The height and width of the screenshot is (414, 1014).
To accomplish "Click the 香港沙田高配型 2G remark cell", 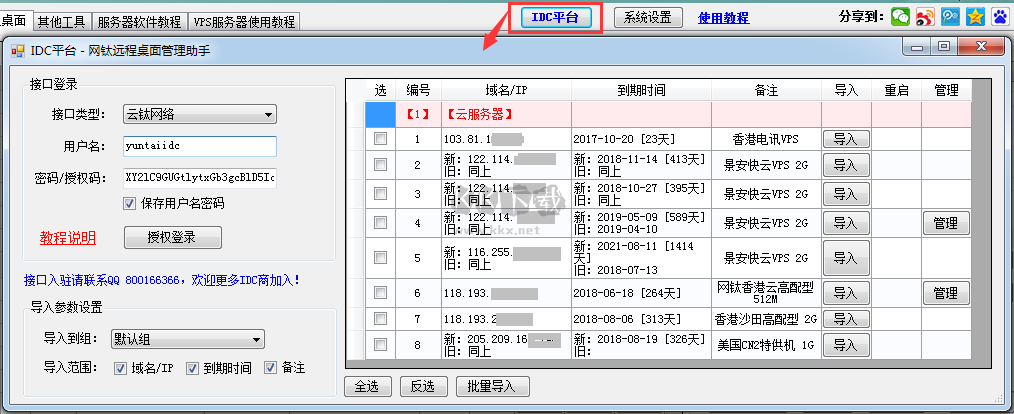I will click(766, 318).
